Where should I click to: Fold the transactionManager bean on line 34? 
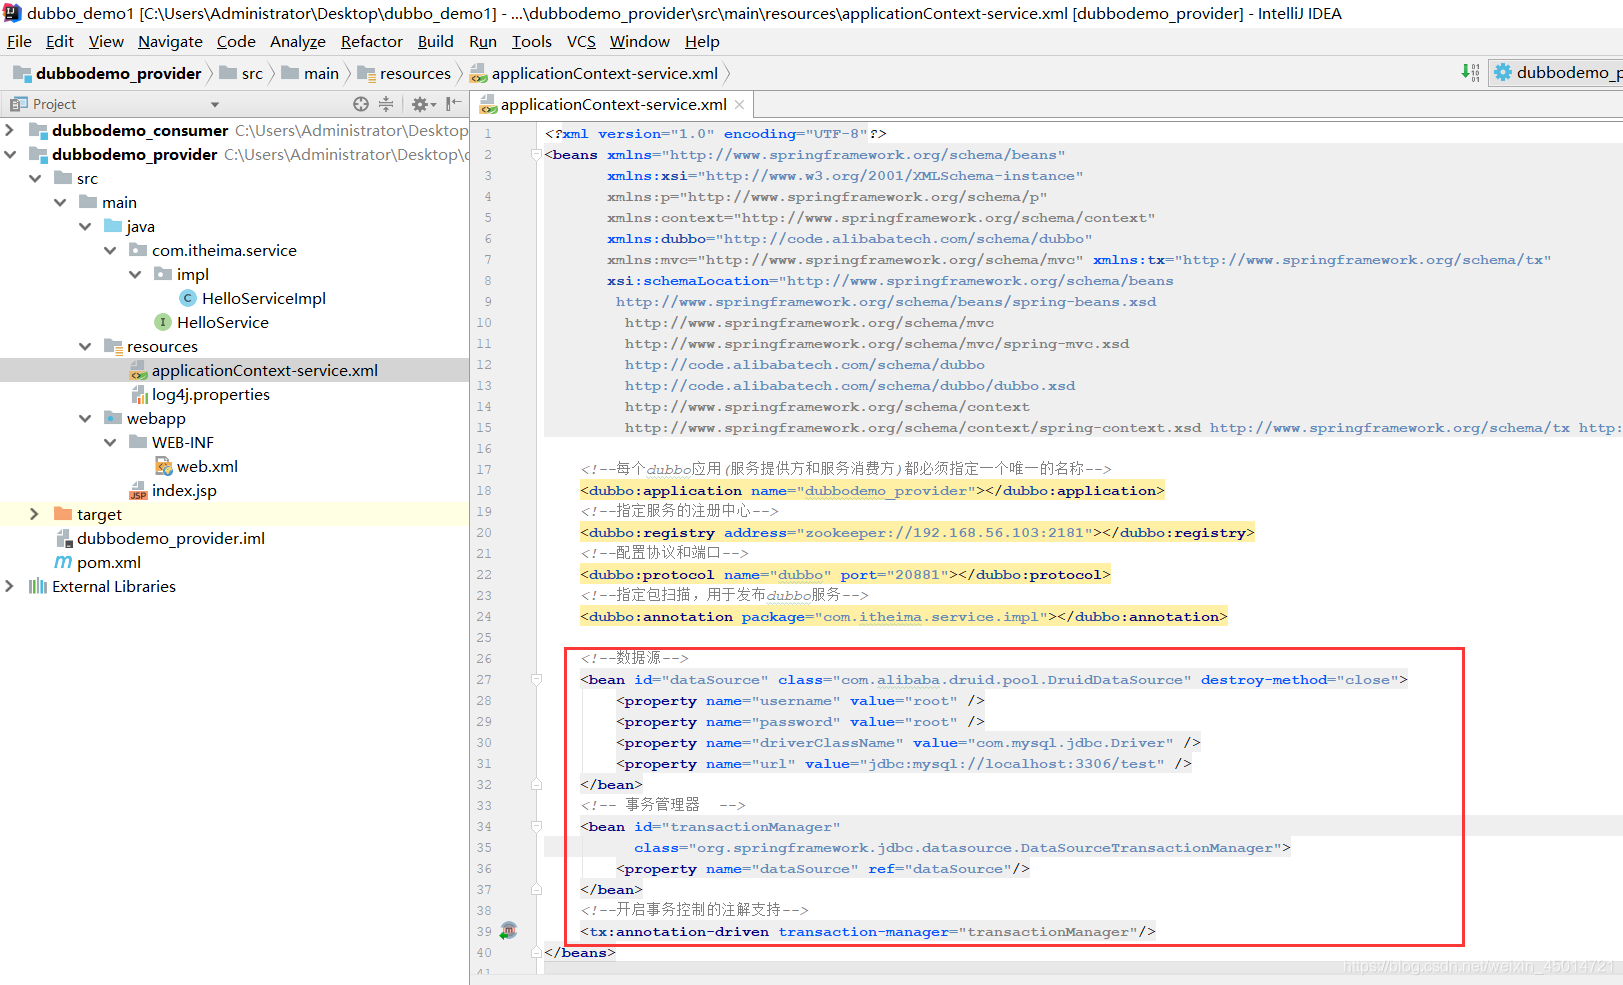(x=537, y=827)
